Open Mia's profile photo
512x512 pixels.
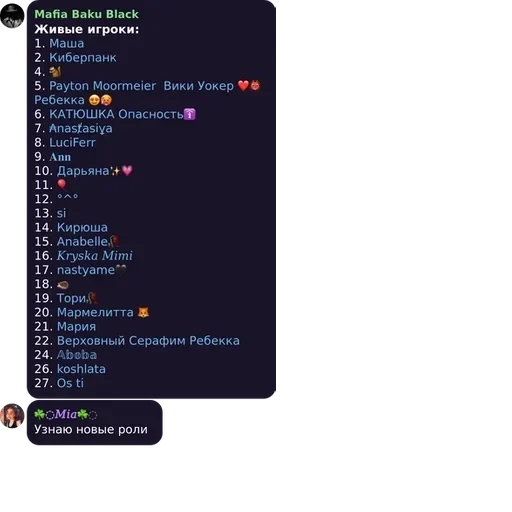(12, 416)
